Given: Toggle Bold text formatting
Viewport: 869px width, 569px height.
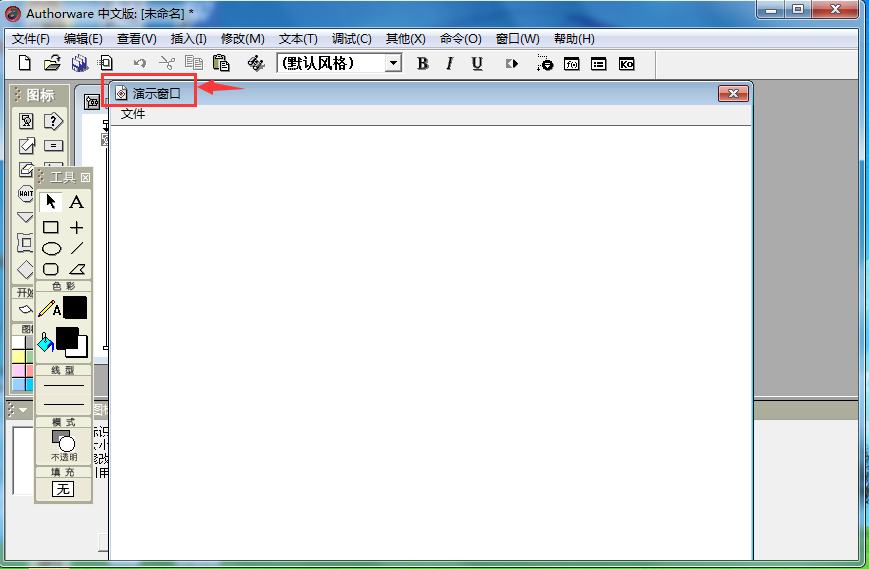Looking at the screenshot, I should [x=422, y=63].
